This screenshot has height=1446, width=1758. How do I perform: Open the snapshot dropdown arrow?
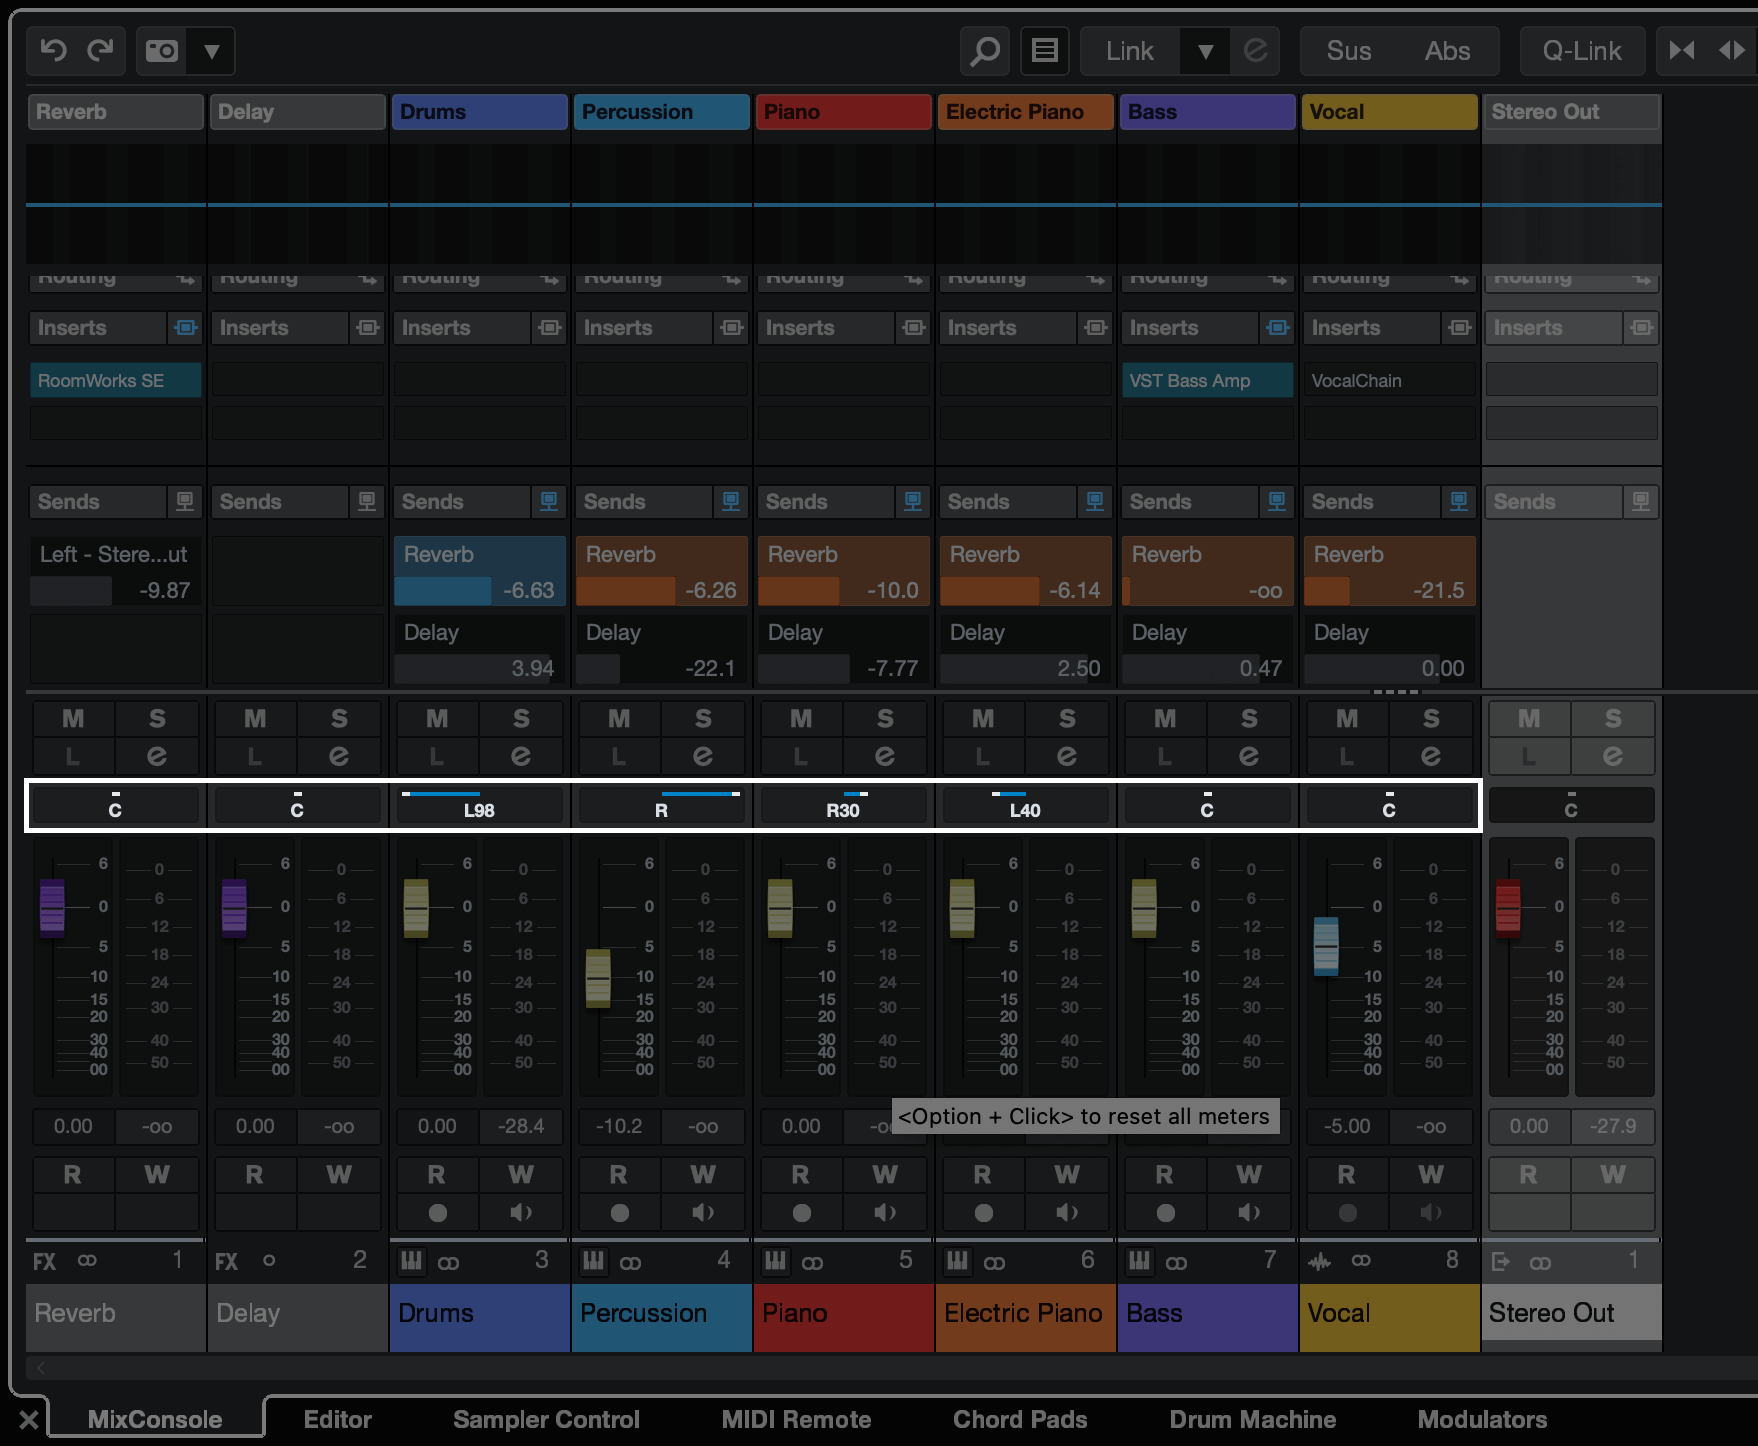tap(212, 50)
